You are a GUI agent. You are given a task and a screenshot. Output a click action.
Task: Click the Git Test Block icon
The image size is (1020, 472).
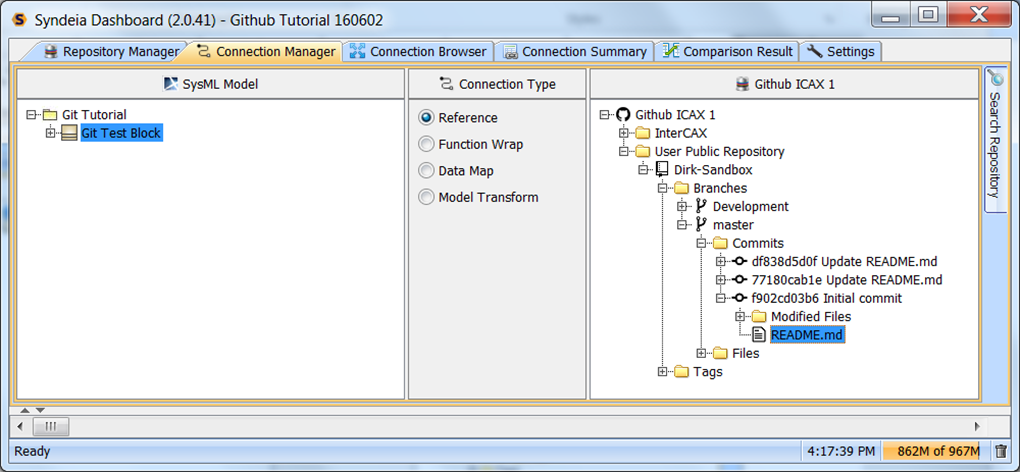pyautogui.click(x=69, y=133)
